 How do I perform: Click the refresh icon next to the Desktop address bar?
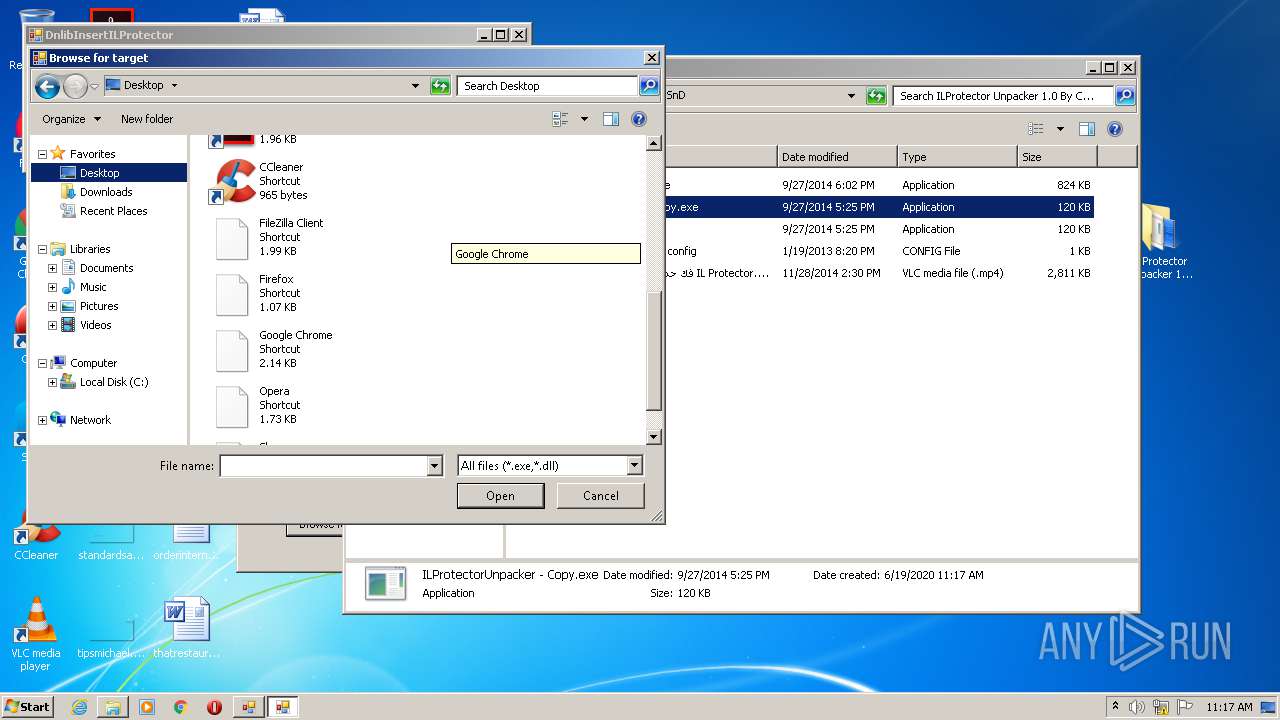click(440, 86)
